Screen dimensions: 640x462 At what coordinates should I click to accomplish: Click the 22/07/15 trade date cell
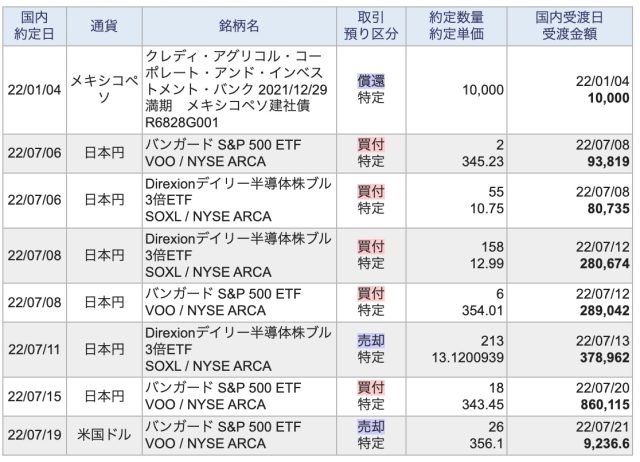point(33,394)
